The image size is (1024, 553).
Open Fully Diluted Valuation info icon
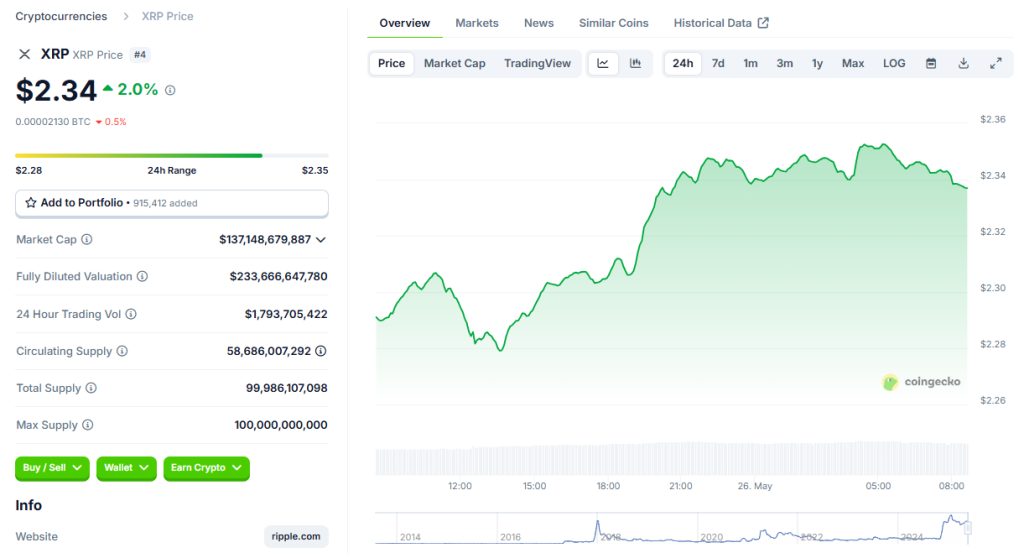pyautogui.click(x=142, y=276)
